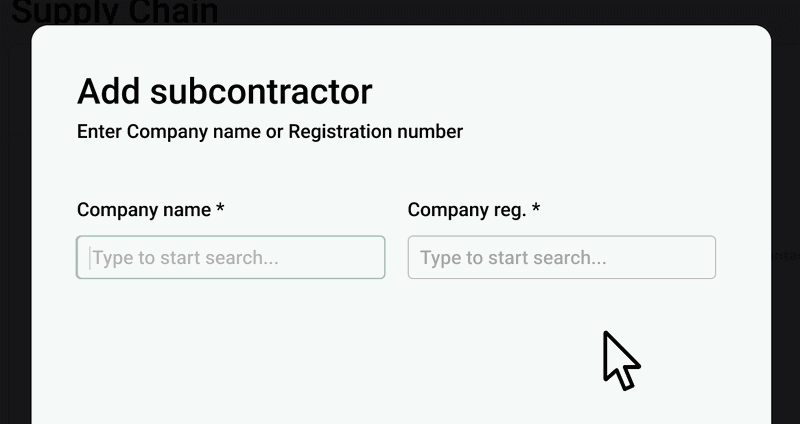Viewport: 800px width, 424px height.
Task: Click the dimmed Supply Chain page title
Action: (114, 12)
